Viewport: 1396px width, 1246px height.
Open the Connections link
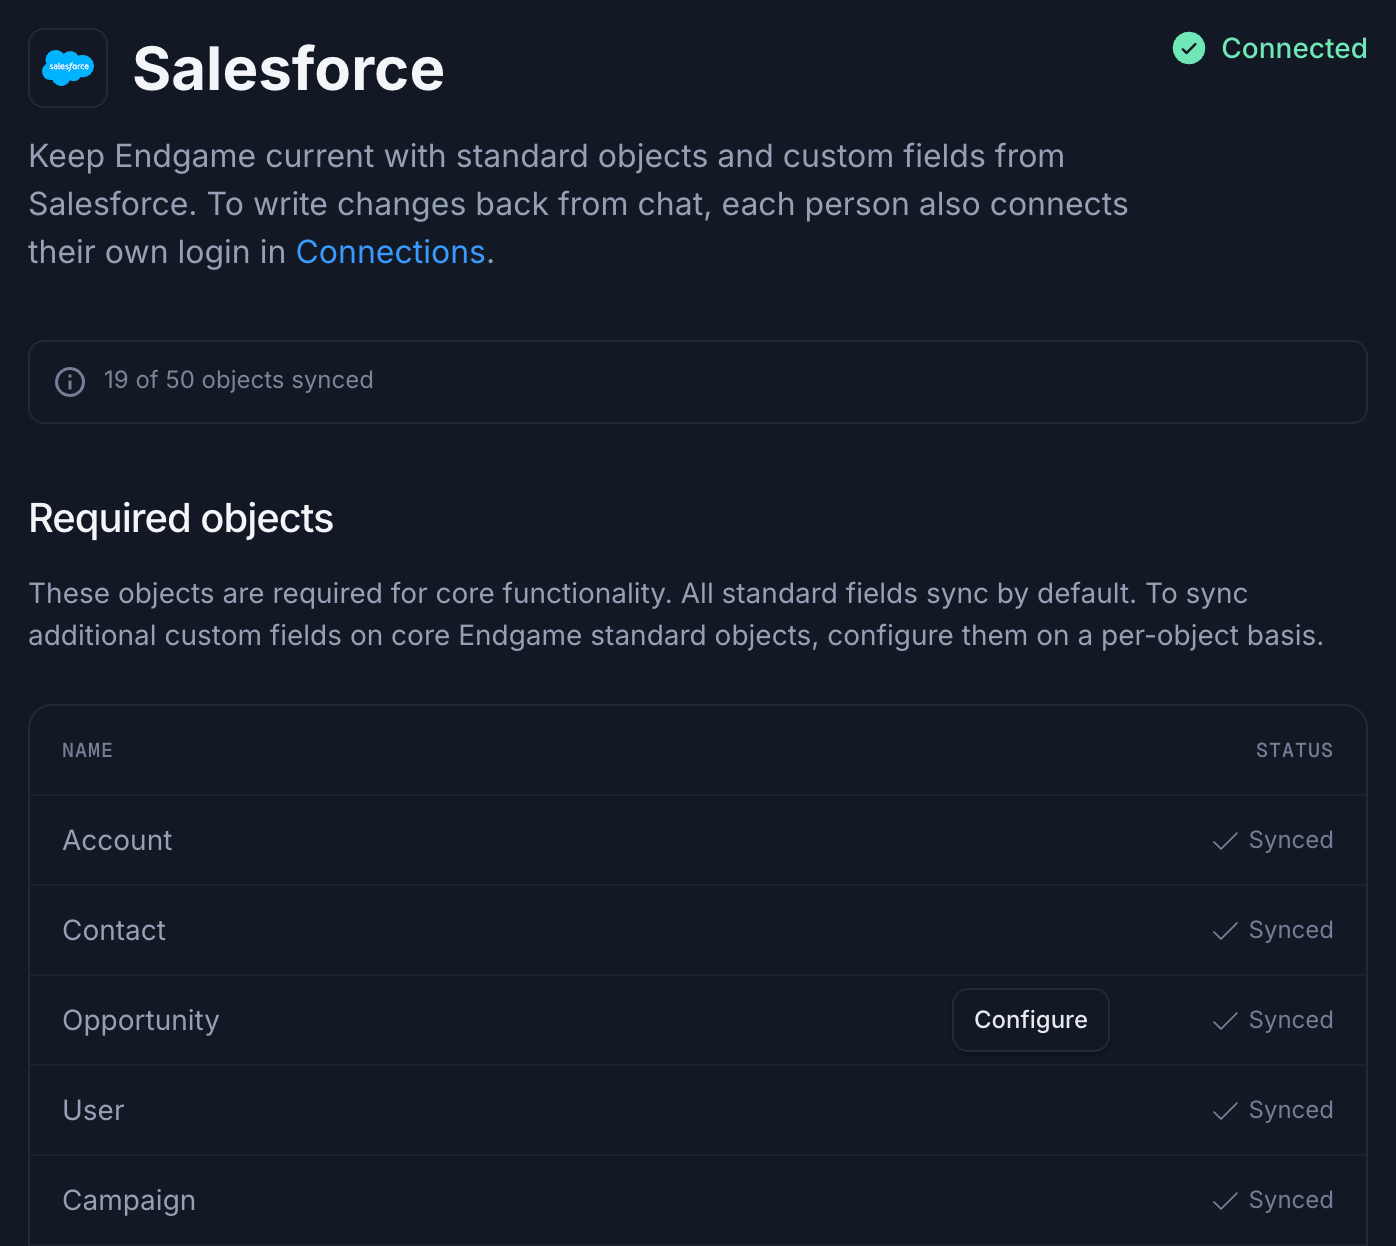click(x=390, y=252)
